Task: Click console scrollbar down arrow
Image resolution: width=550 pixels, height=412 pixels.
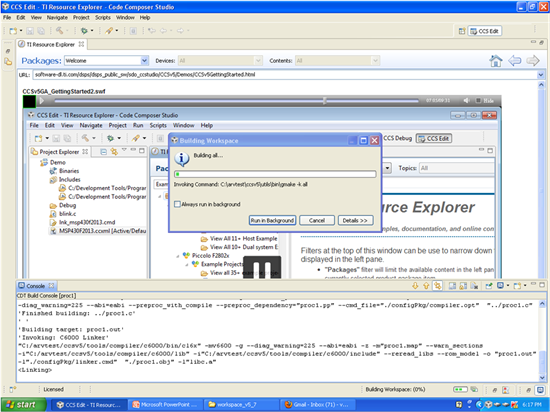Action: coord(542,378)
